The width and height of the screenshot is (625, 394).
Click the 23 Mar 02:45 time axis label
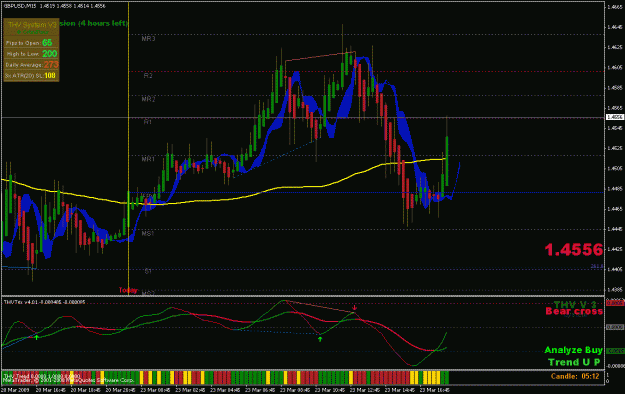tap(191, 390)
